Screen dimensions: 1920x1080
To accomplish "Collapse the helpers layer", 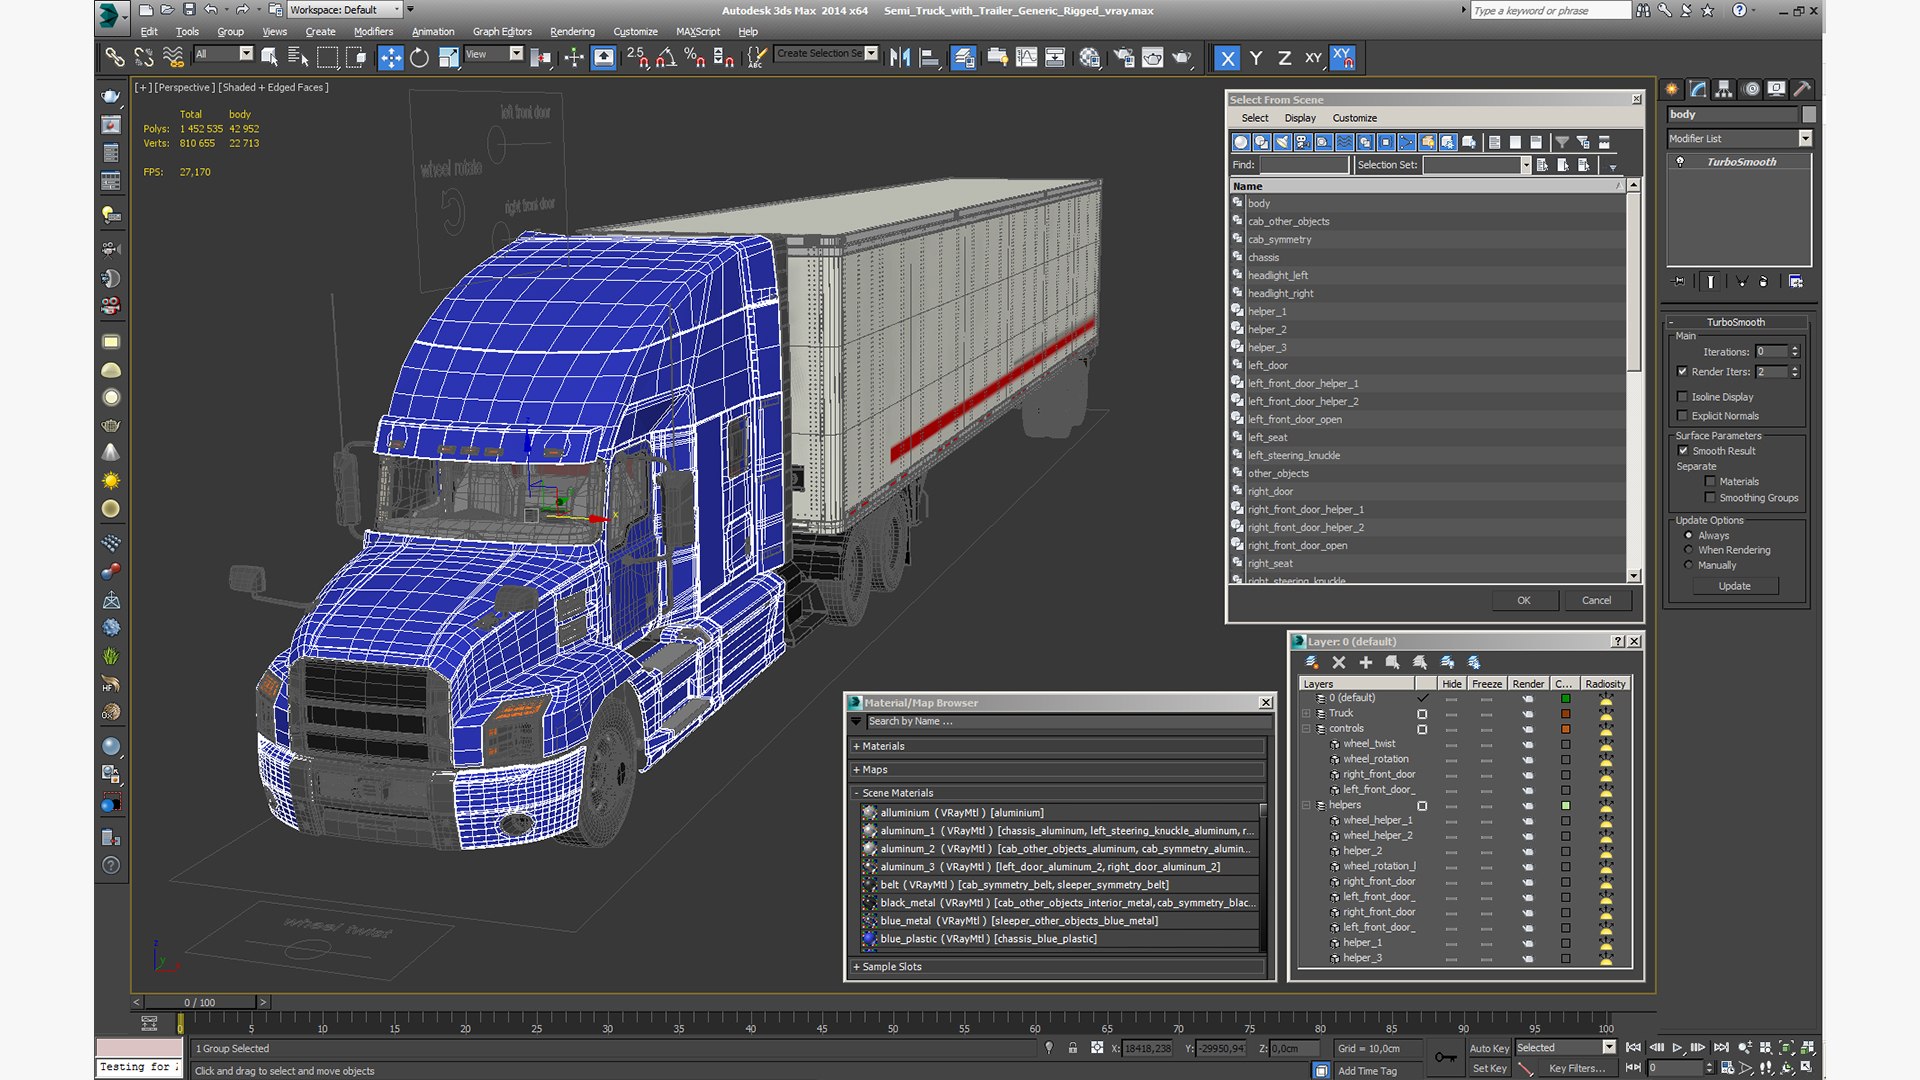I will coord(1306,806).
